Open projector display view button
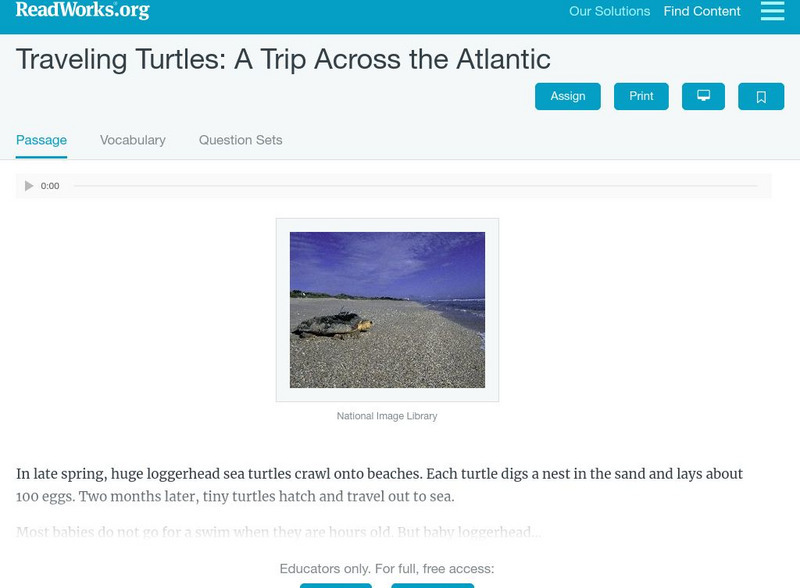Screen dimensions: 800x588 (703, 96)
